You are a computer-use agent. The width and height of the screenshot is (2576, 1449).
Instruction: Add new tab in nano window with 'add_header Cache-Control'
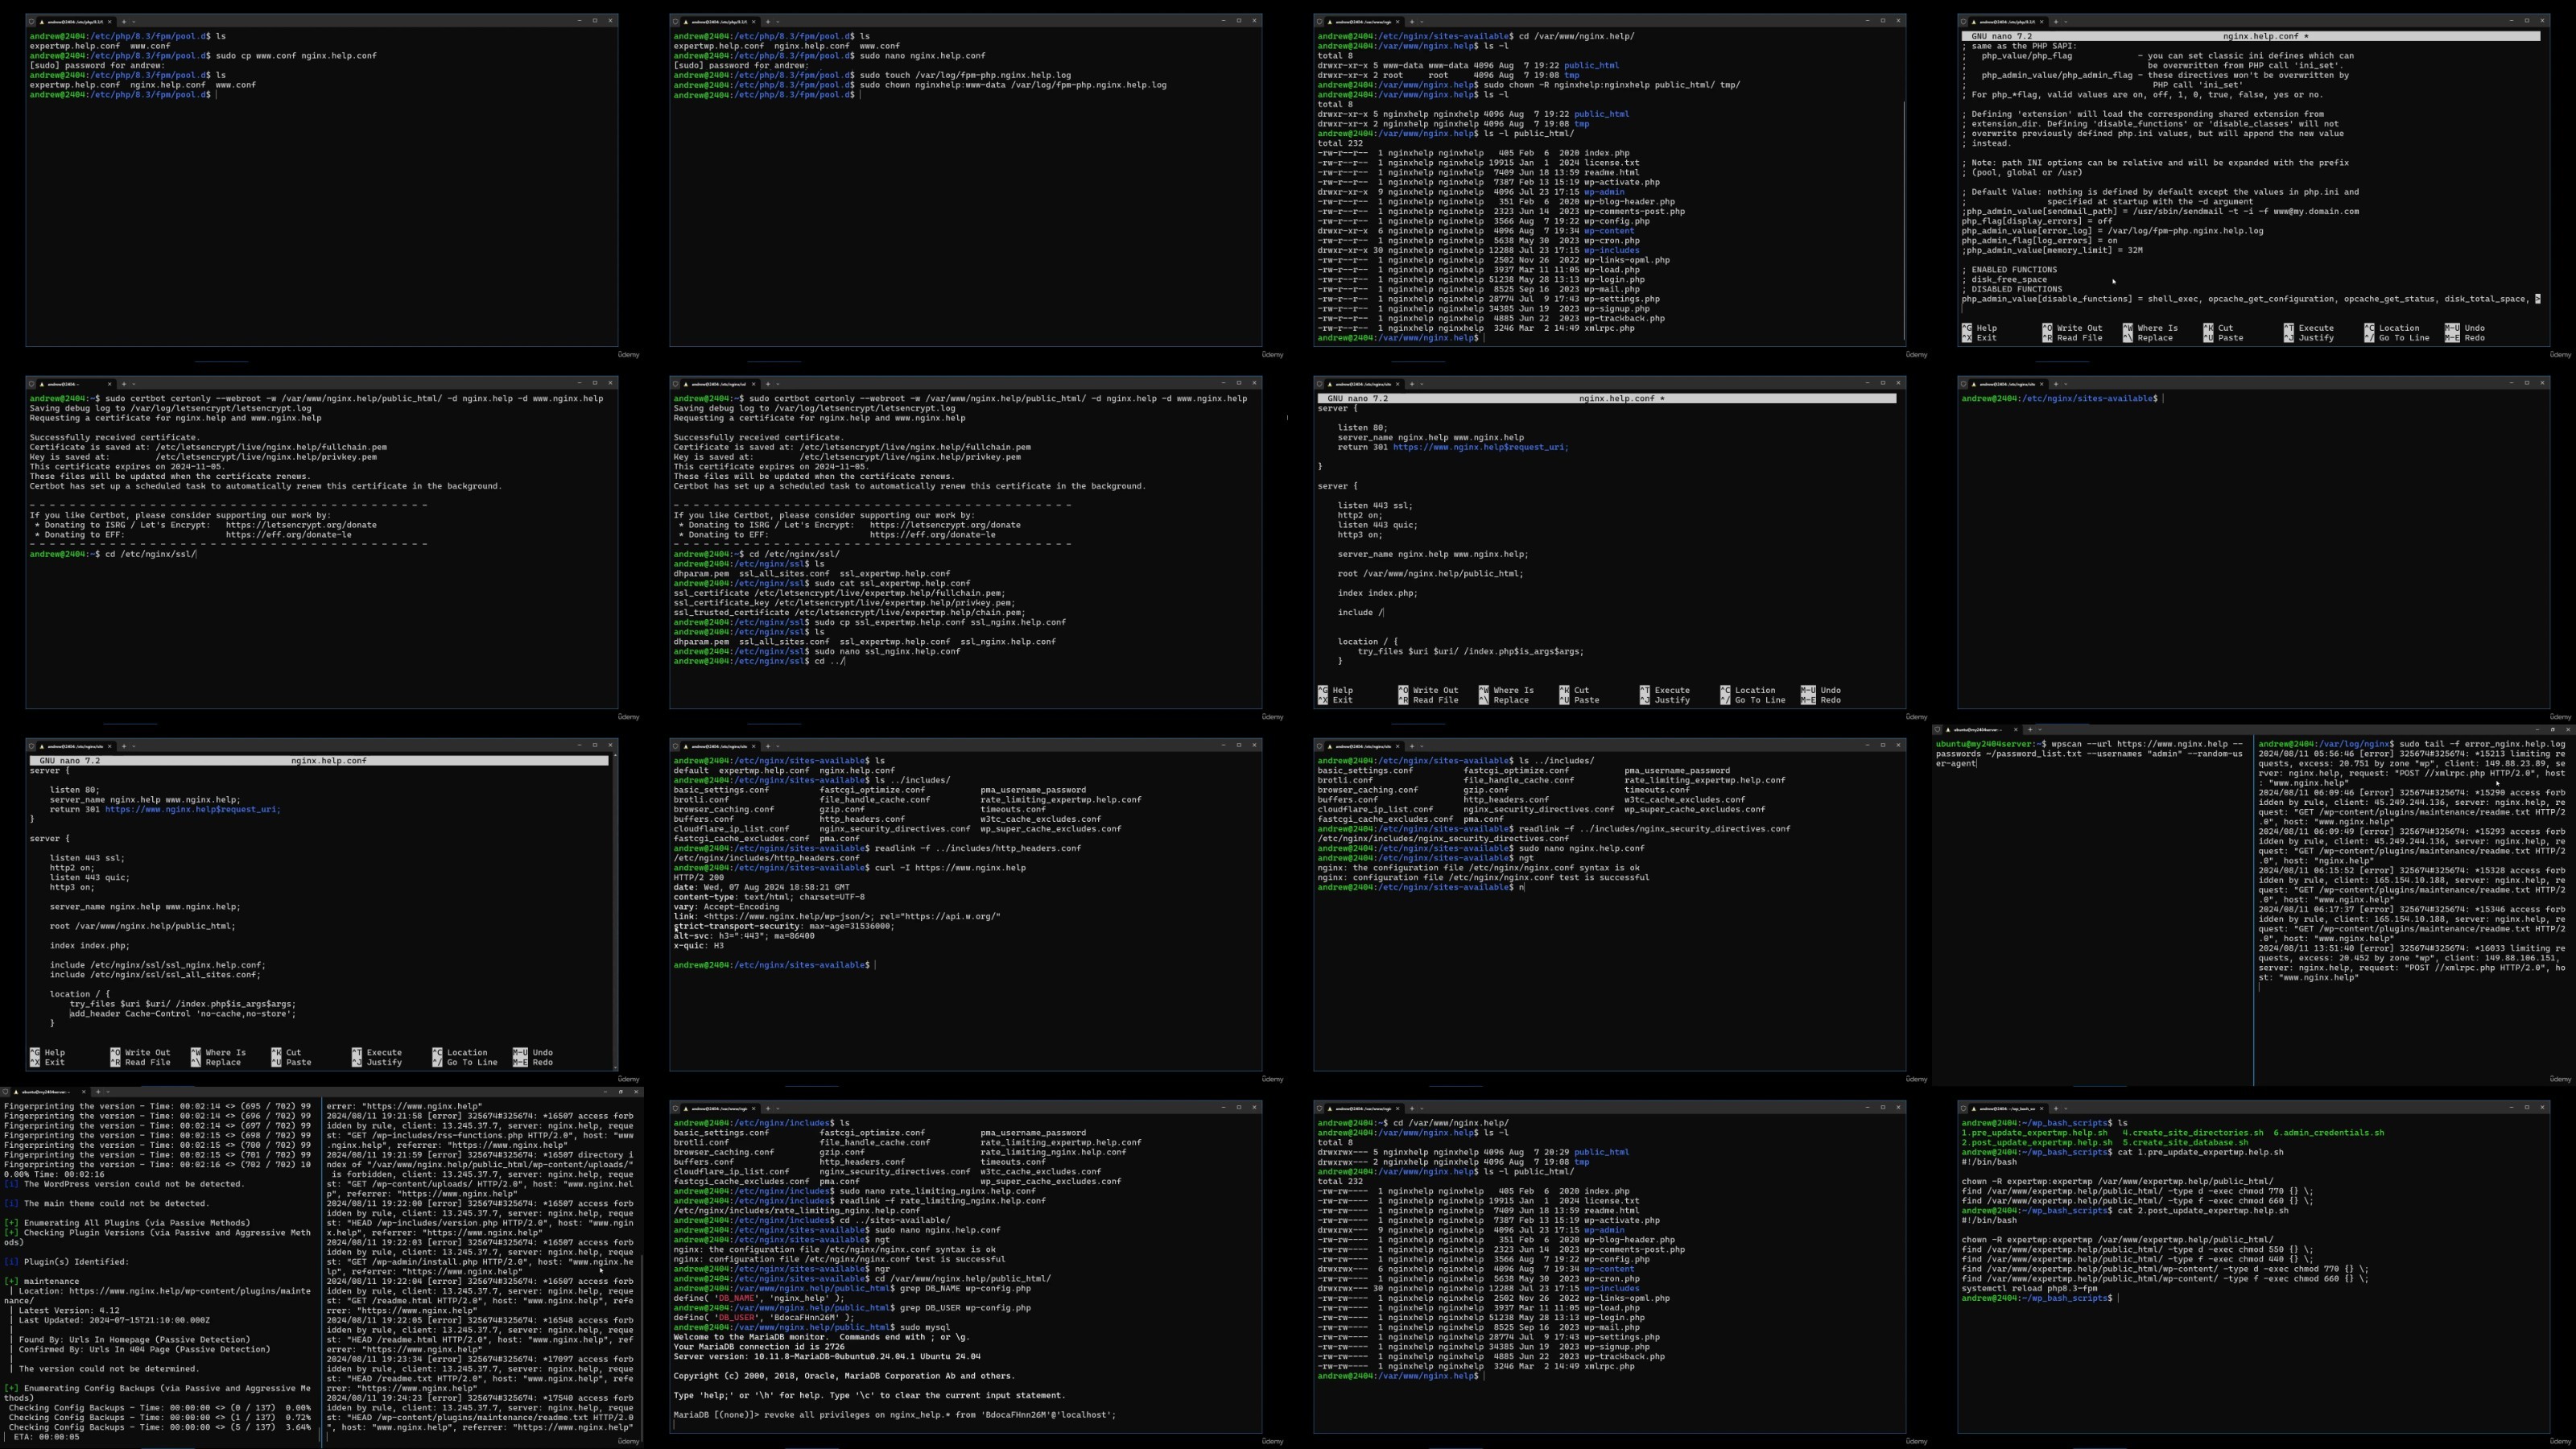point(124,746)
